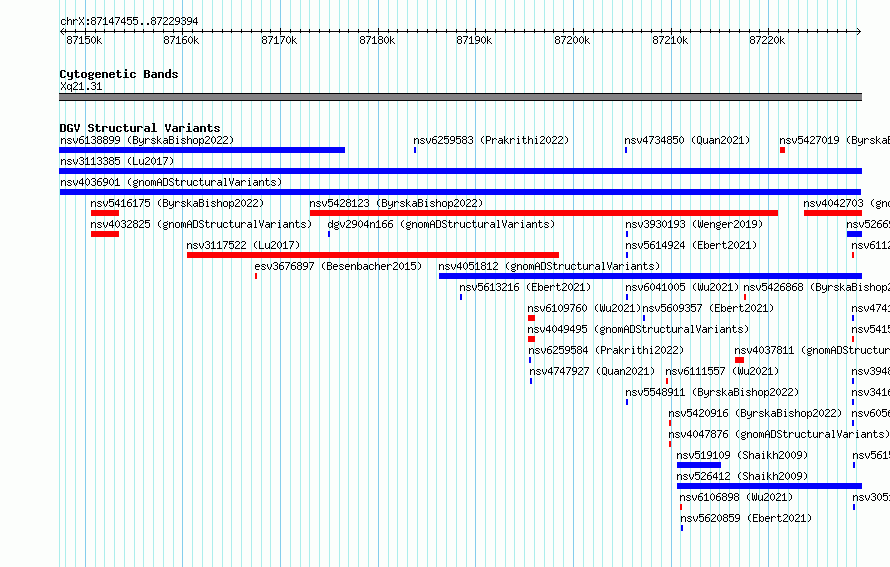The width and height of the screenshot is (890, 567).
Task: Open the dgv2904n166 (gnomADStructuralVariants) label
Action: [x=441, y=224]
